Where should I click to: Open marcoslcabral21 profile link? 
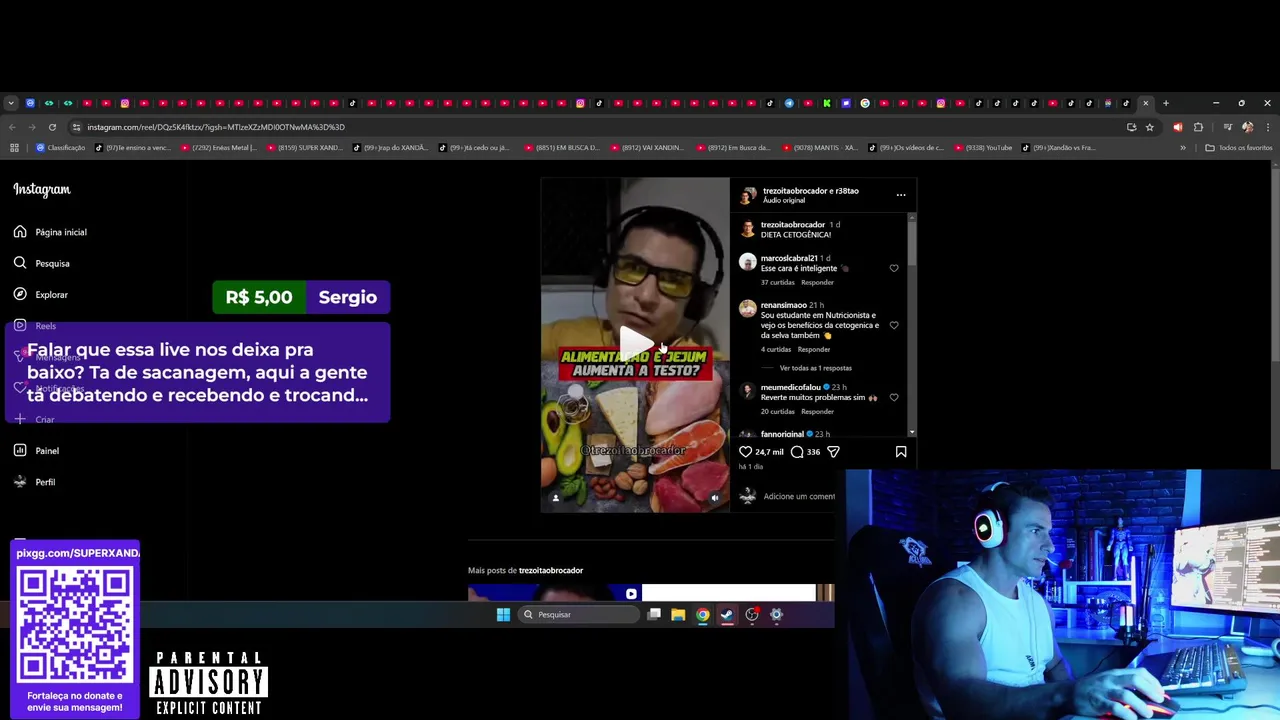point(789,258)
